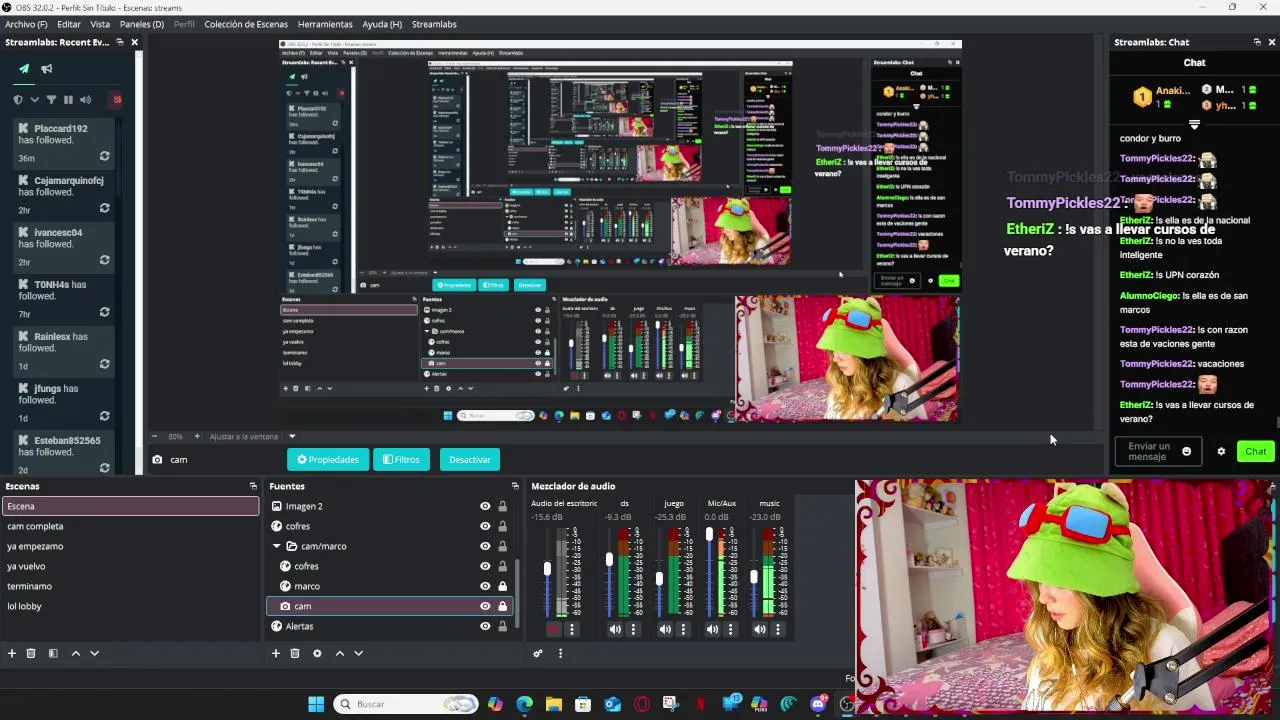Open scene filters icon in Escenas toolbar
1280x720 pixels.
tap(53, 653)
